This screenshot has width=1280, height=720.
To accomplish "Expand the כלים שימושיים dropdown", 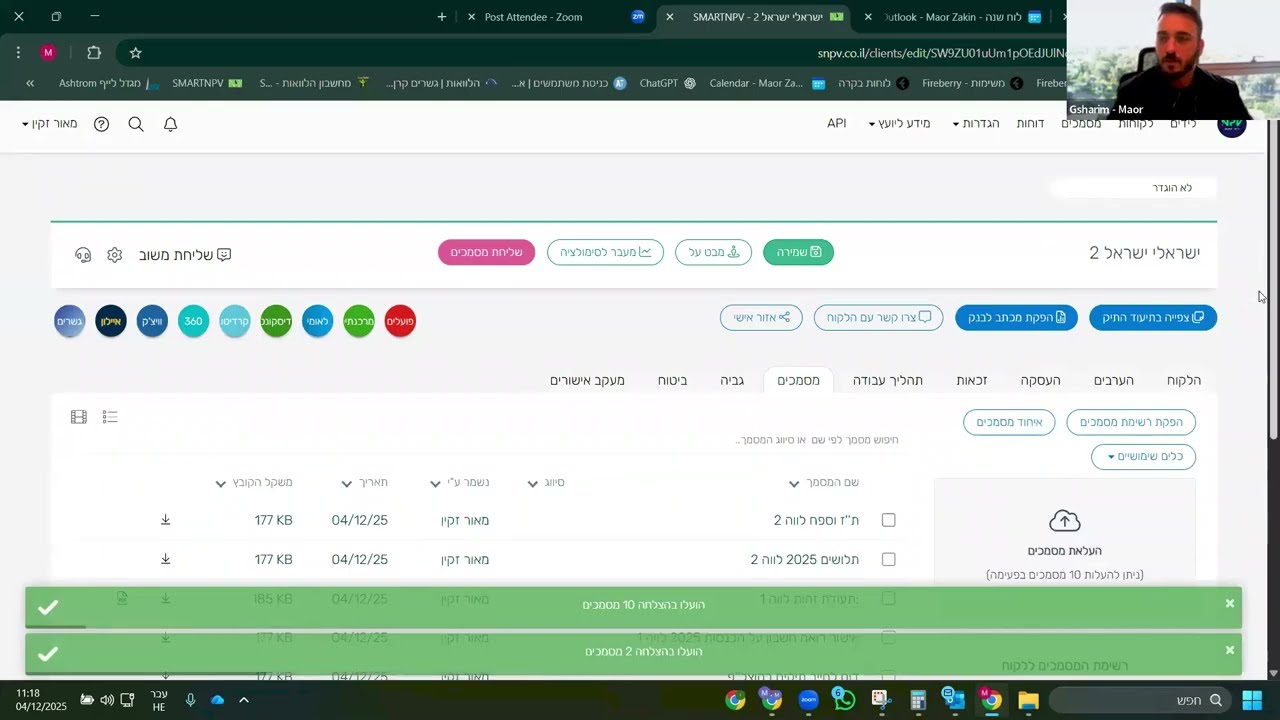I will click(1143, 457).
